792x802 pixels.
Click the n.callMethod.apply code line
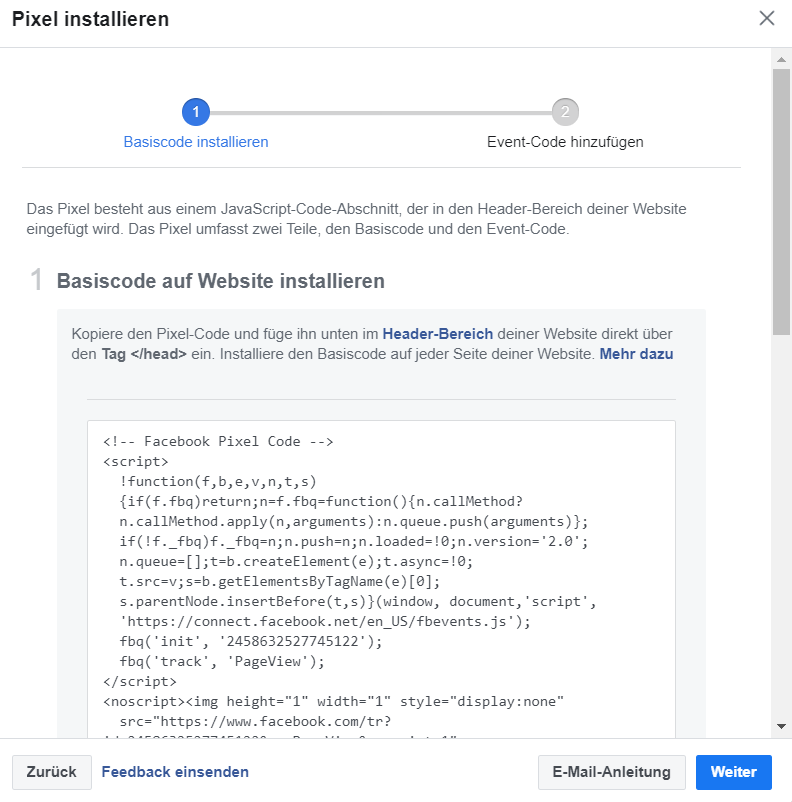click(x=354, y=522)
